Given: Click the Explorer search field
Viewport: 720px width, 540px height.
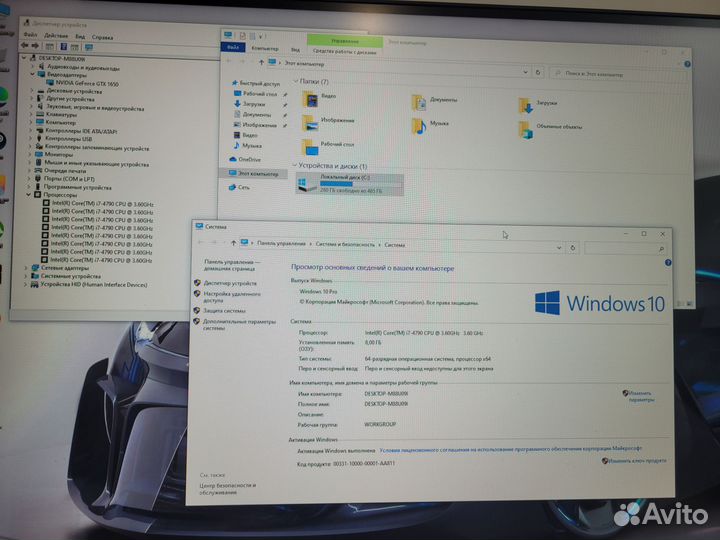Looking at the screenshot, I should point(618,74).
